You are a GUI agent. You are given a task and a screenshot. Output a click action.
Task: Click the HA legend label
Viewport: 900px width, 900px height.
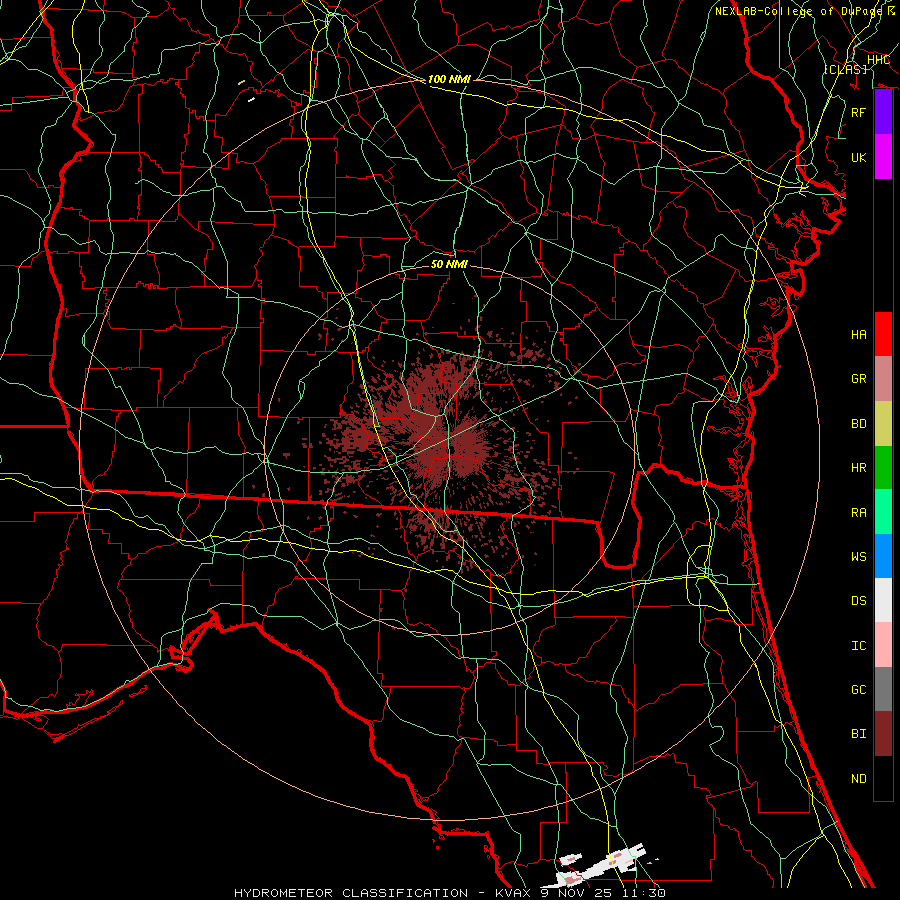pos(859,335)
